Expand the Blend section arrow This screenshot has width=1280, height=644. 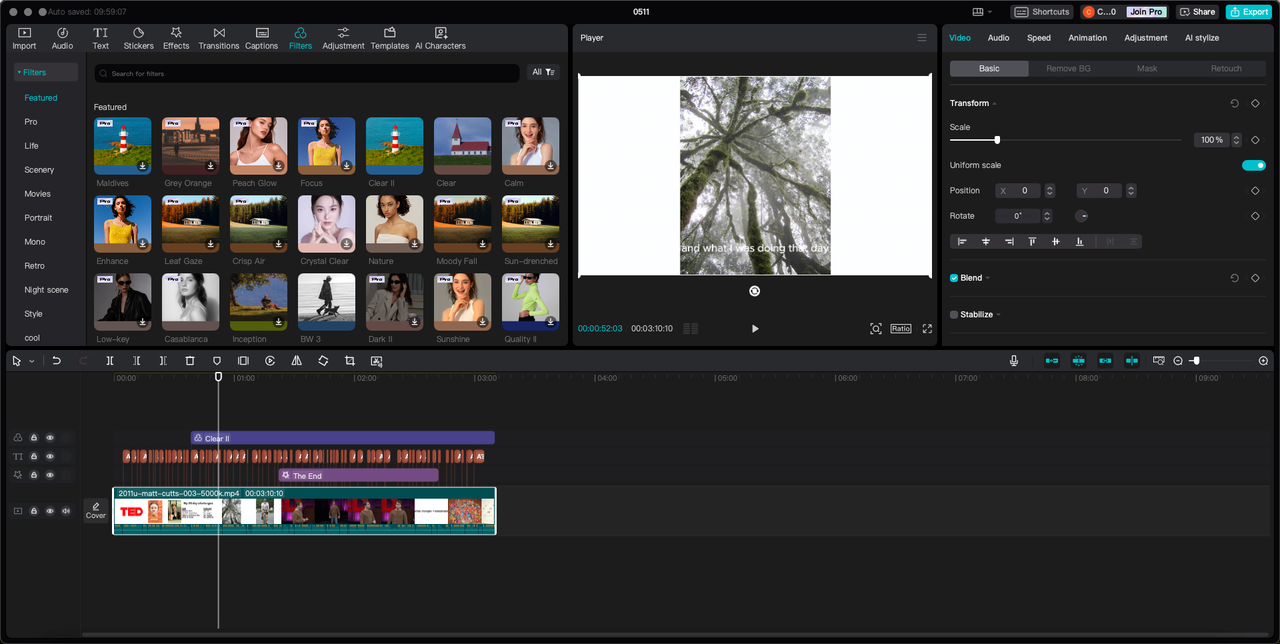pyautogui.click(x=988, y=278)
